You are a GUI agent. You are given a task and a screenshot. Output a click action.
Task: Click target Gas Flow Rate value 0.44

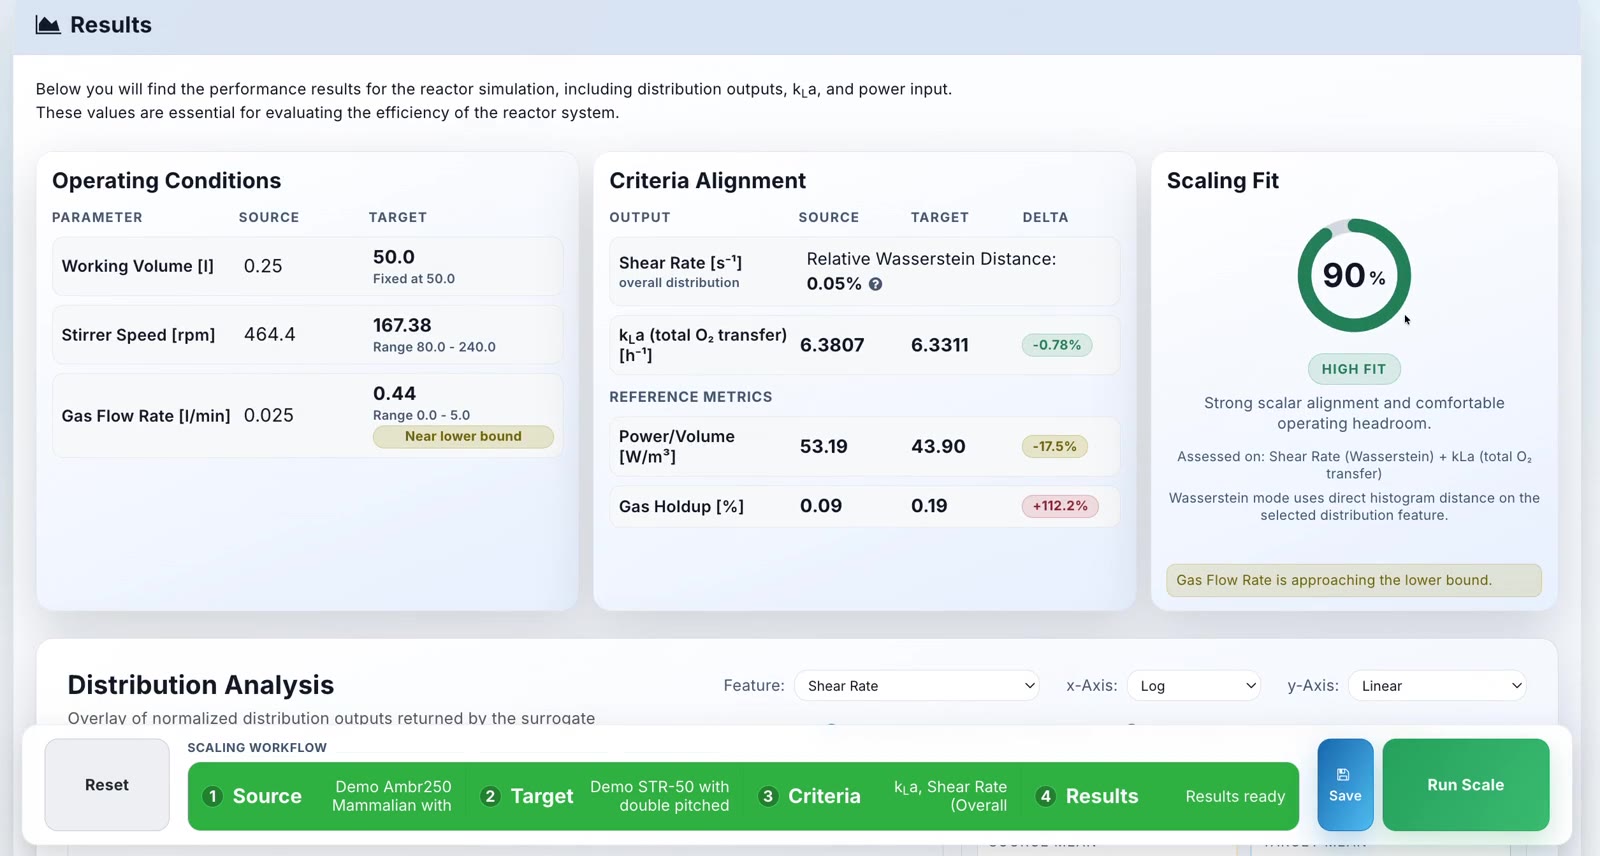394,393
